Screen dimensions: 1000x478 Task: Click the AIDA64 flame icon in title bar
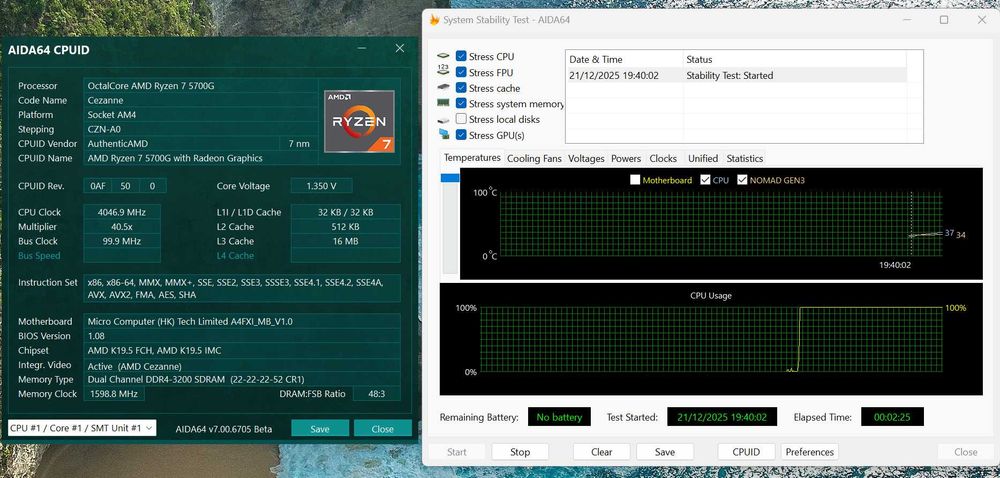(434, 20)
